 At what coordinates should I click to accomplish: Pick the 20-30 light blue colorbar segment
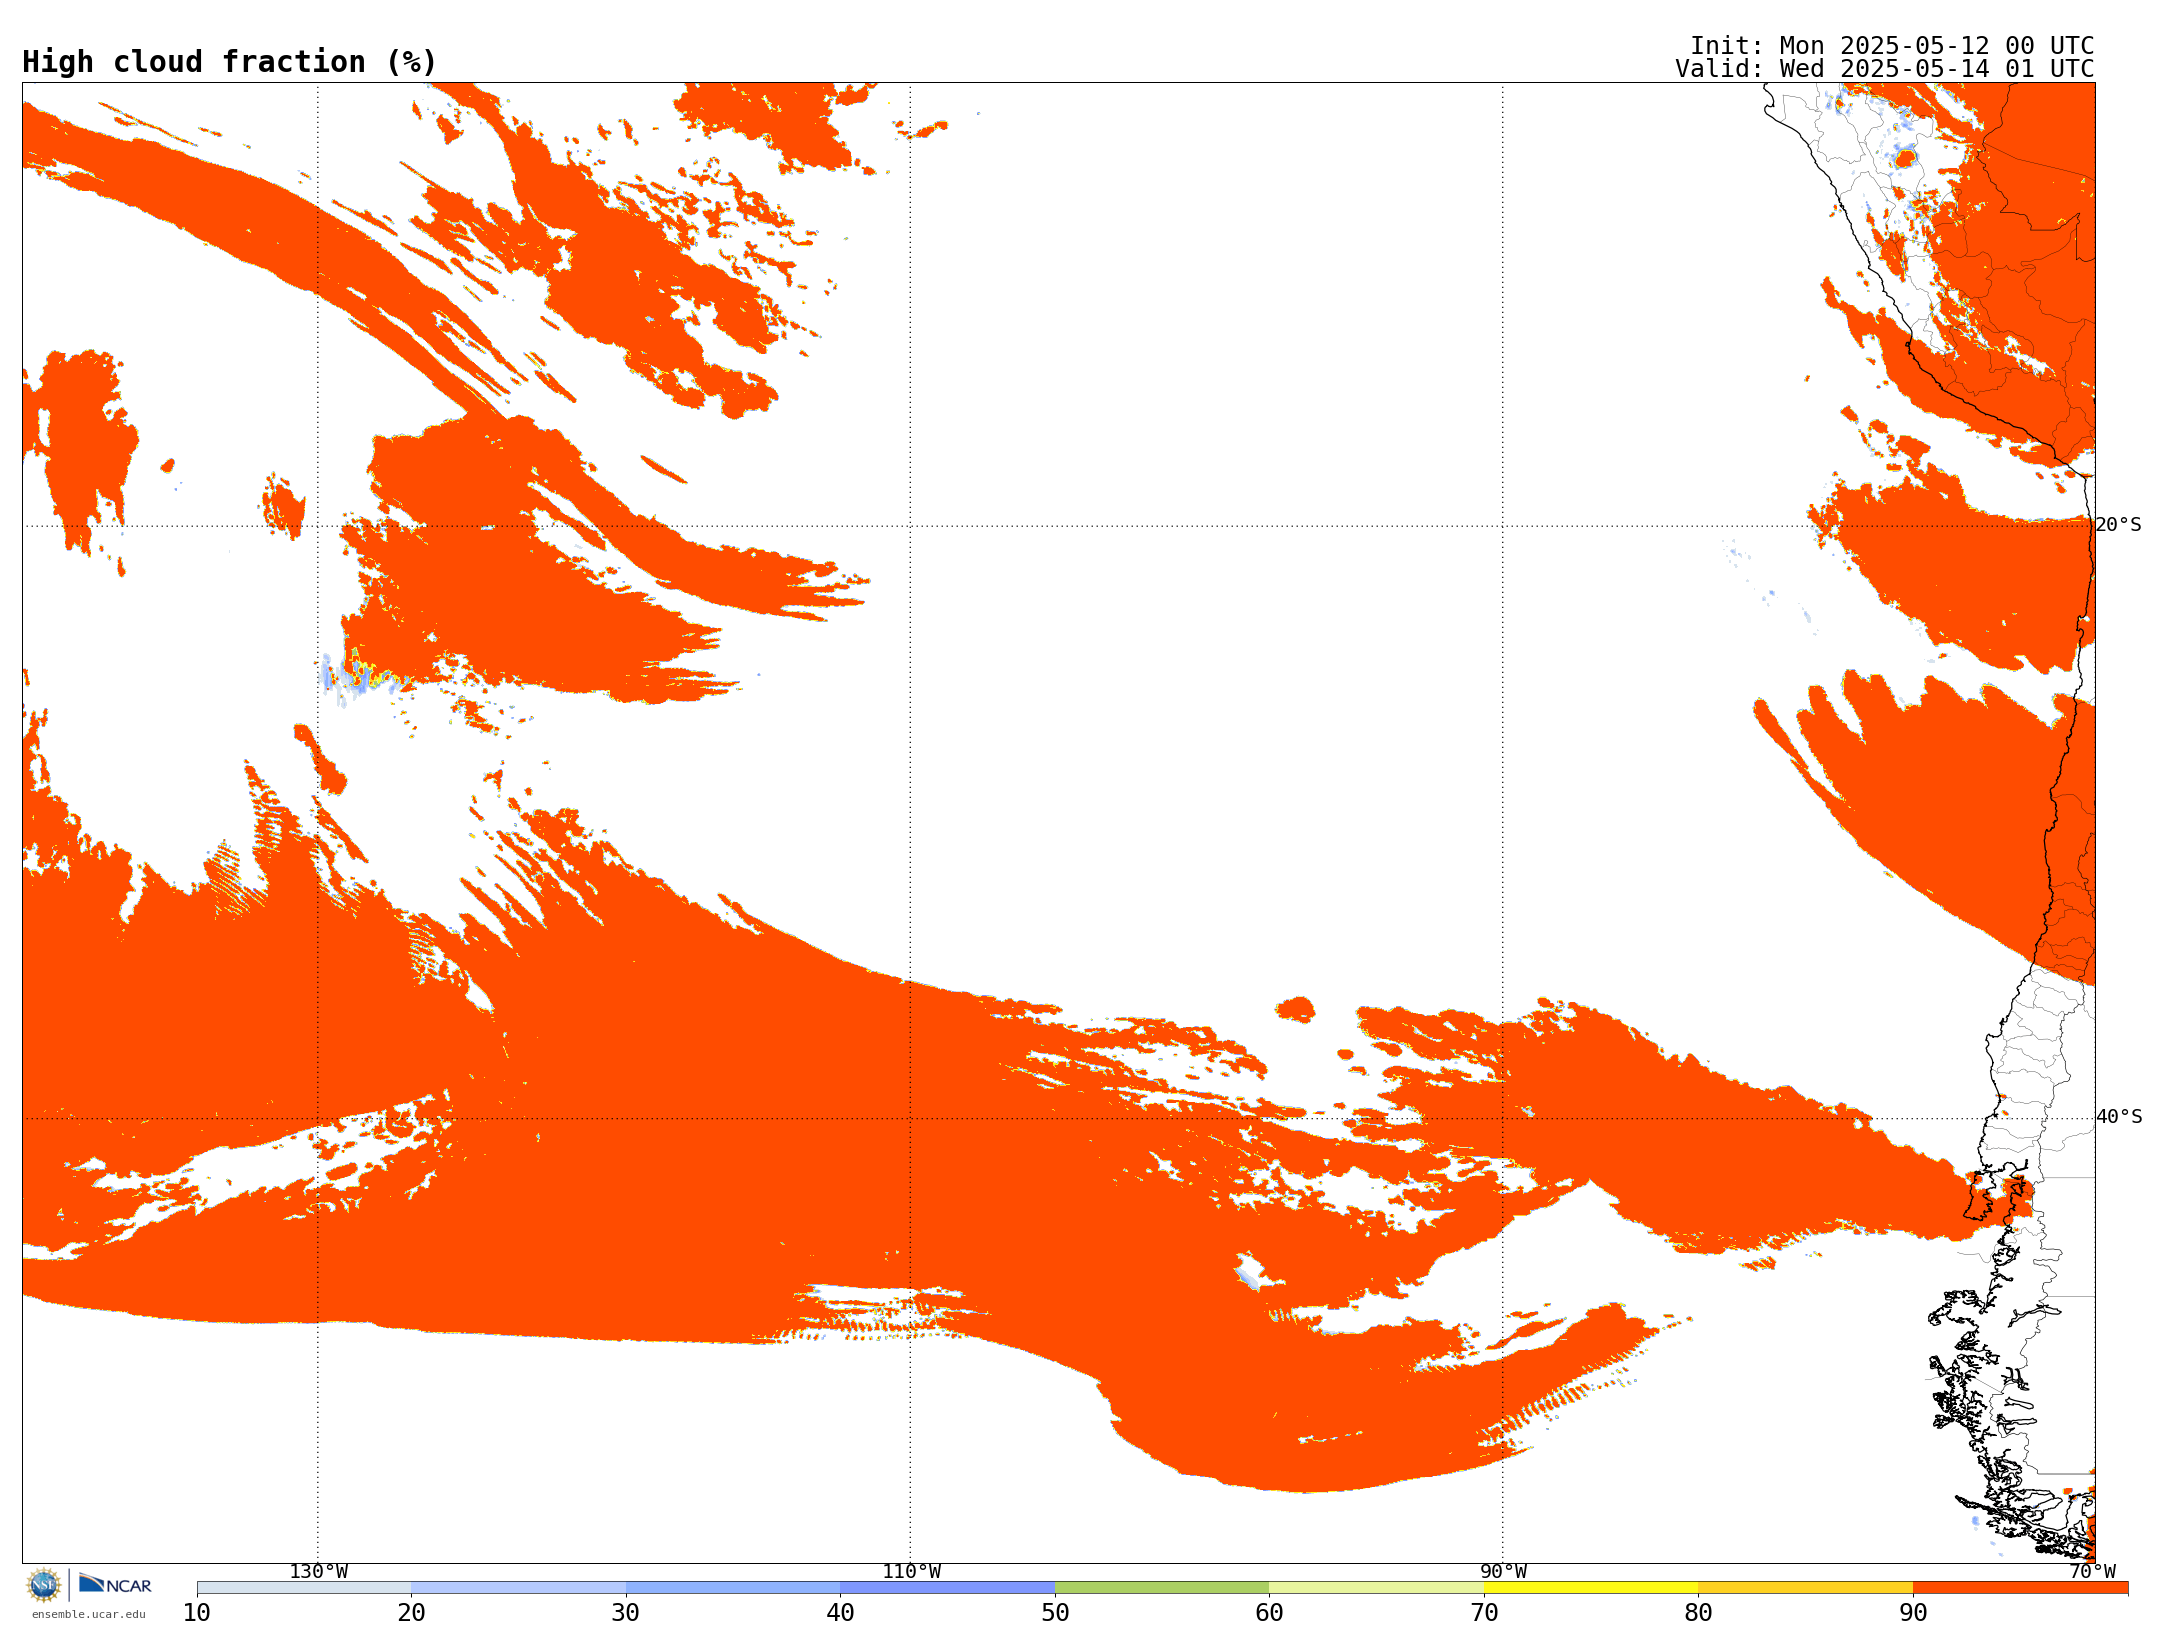[x=518, y=1588]
